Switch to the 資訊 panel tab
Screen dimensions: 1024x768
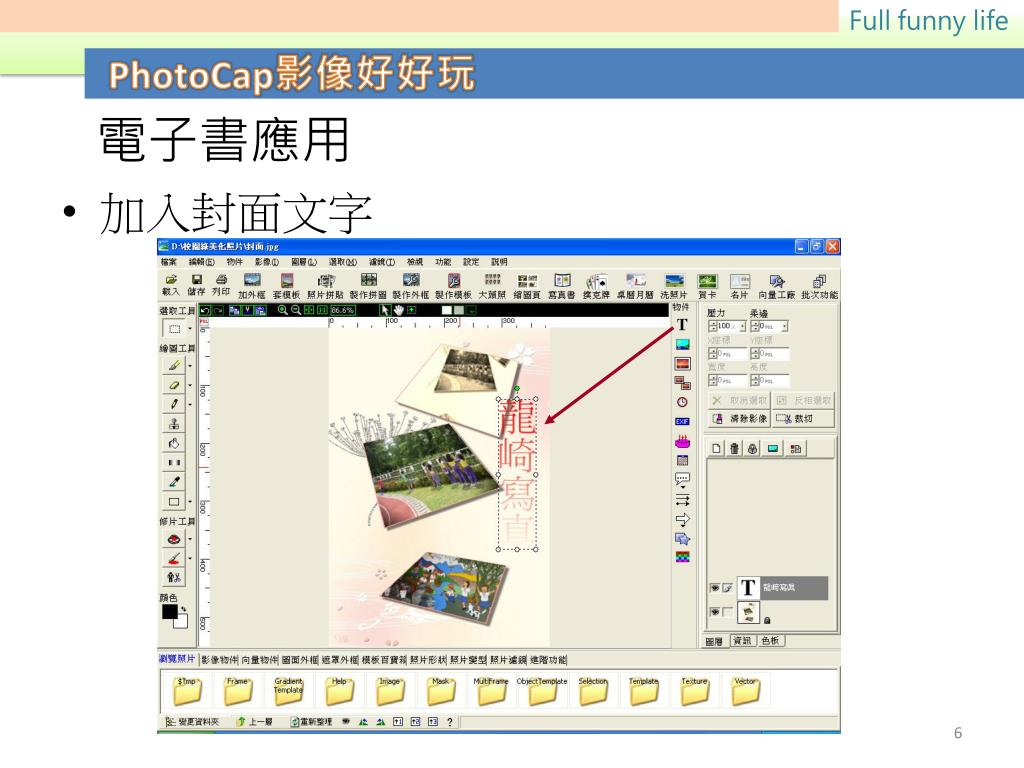743,641
